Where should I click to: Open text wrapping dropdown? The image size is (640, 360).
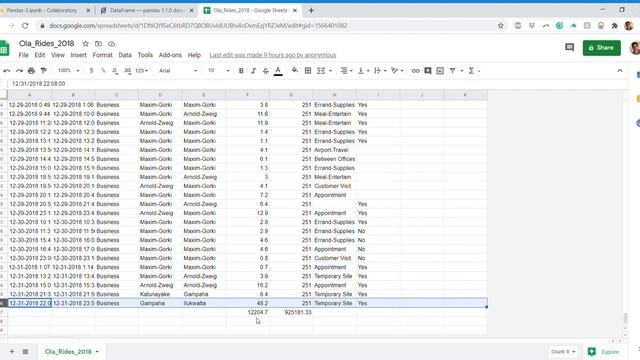click(x=380, y=71)
